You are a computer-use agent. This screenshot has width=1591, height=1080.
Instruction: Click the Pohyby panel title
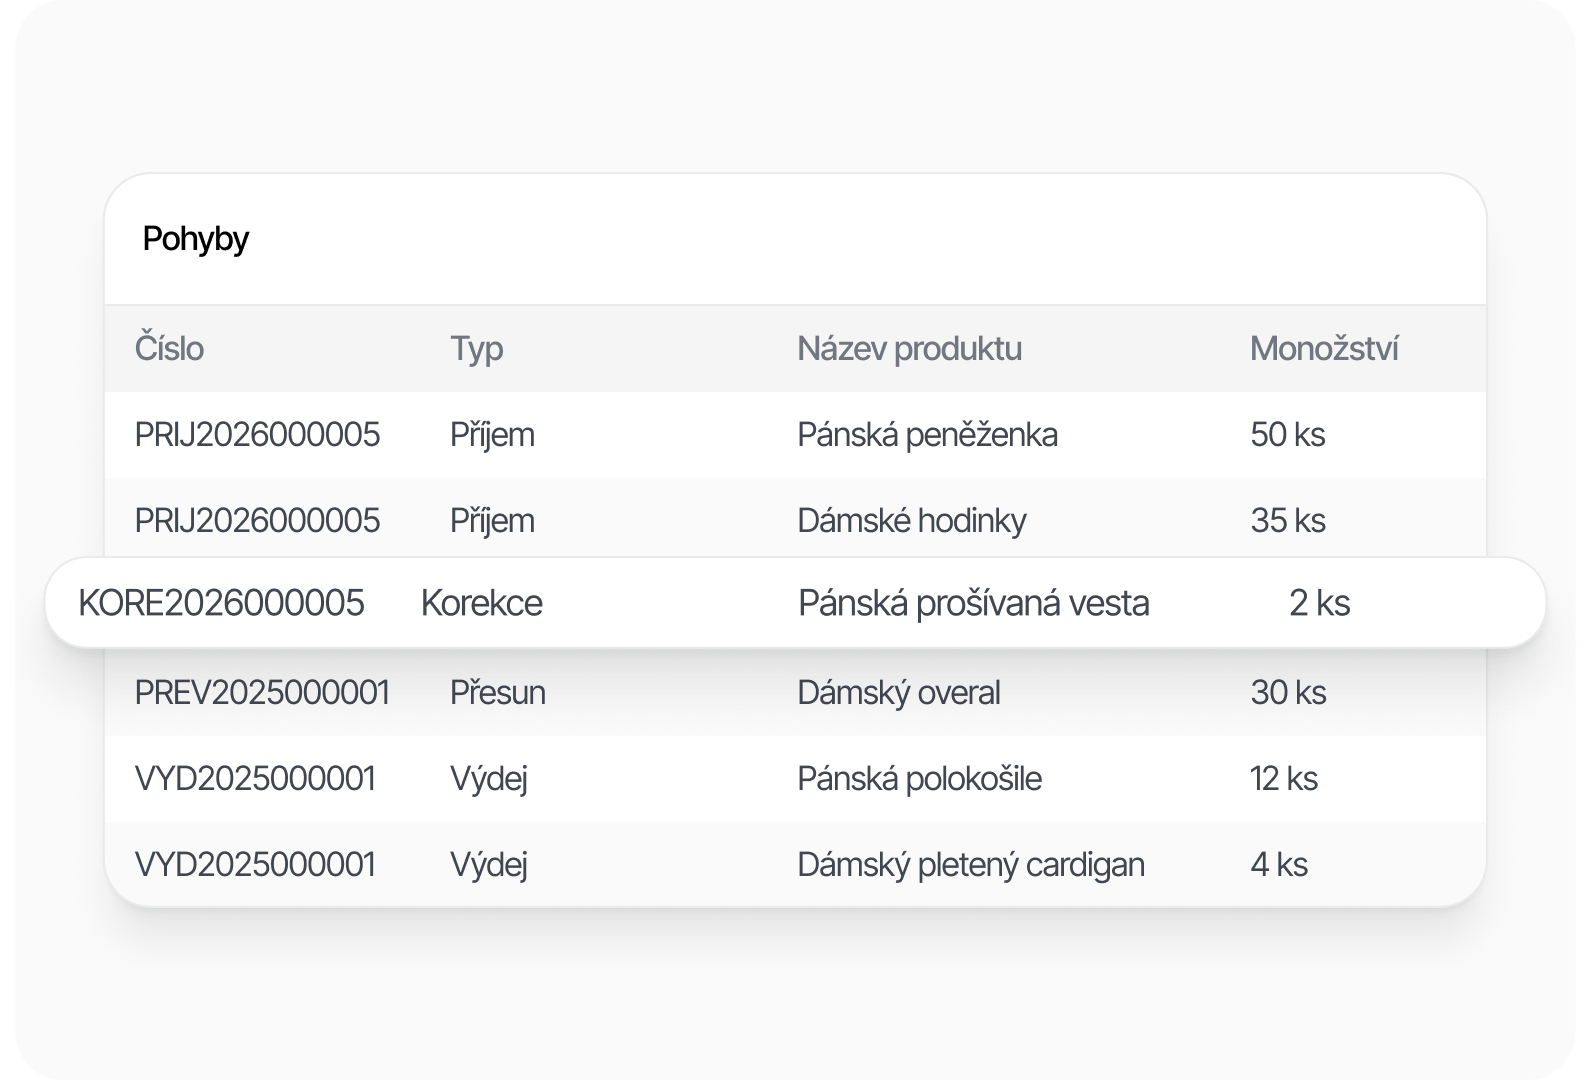coord(195,239)
